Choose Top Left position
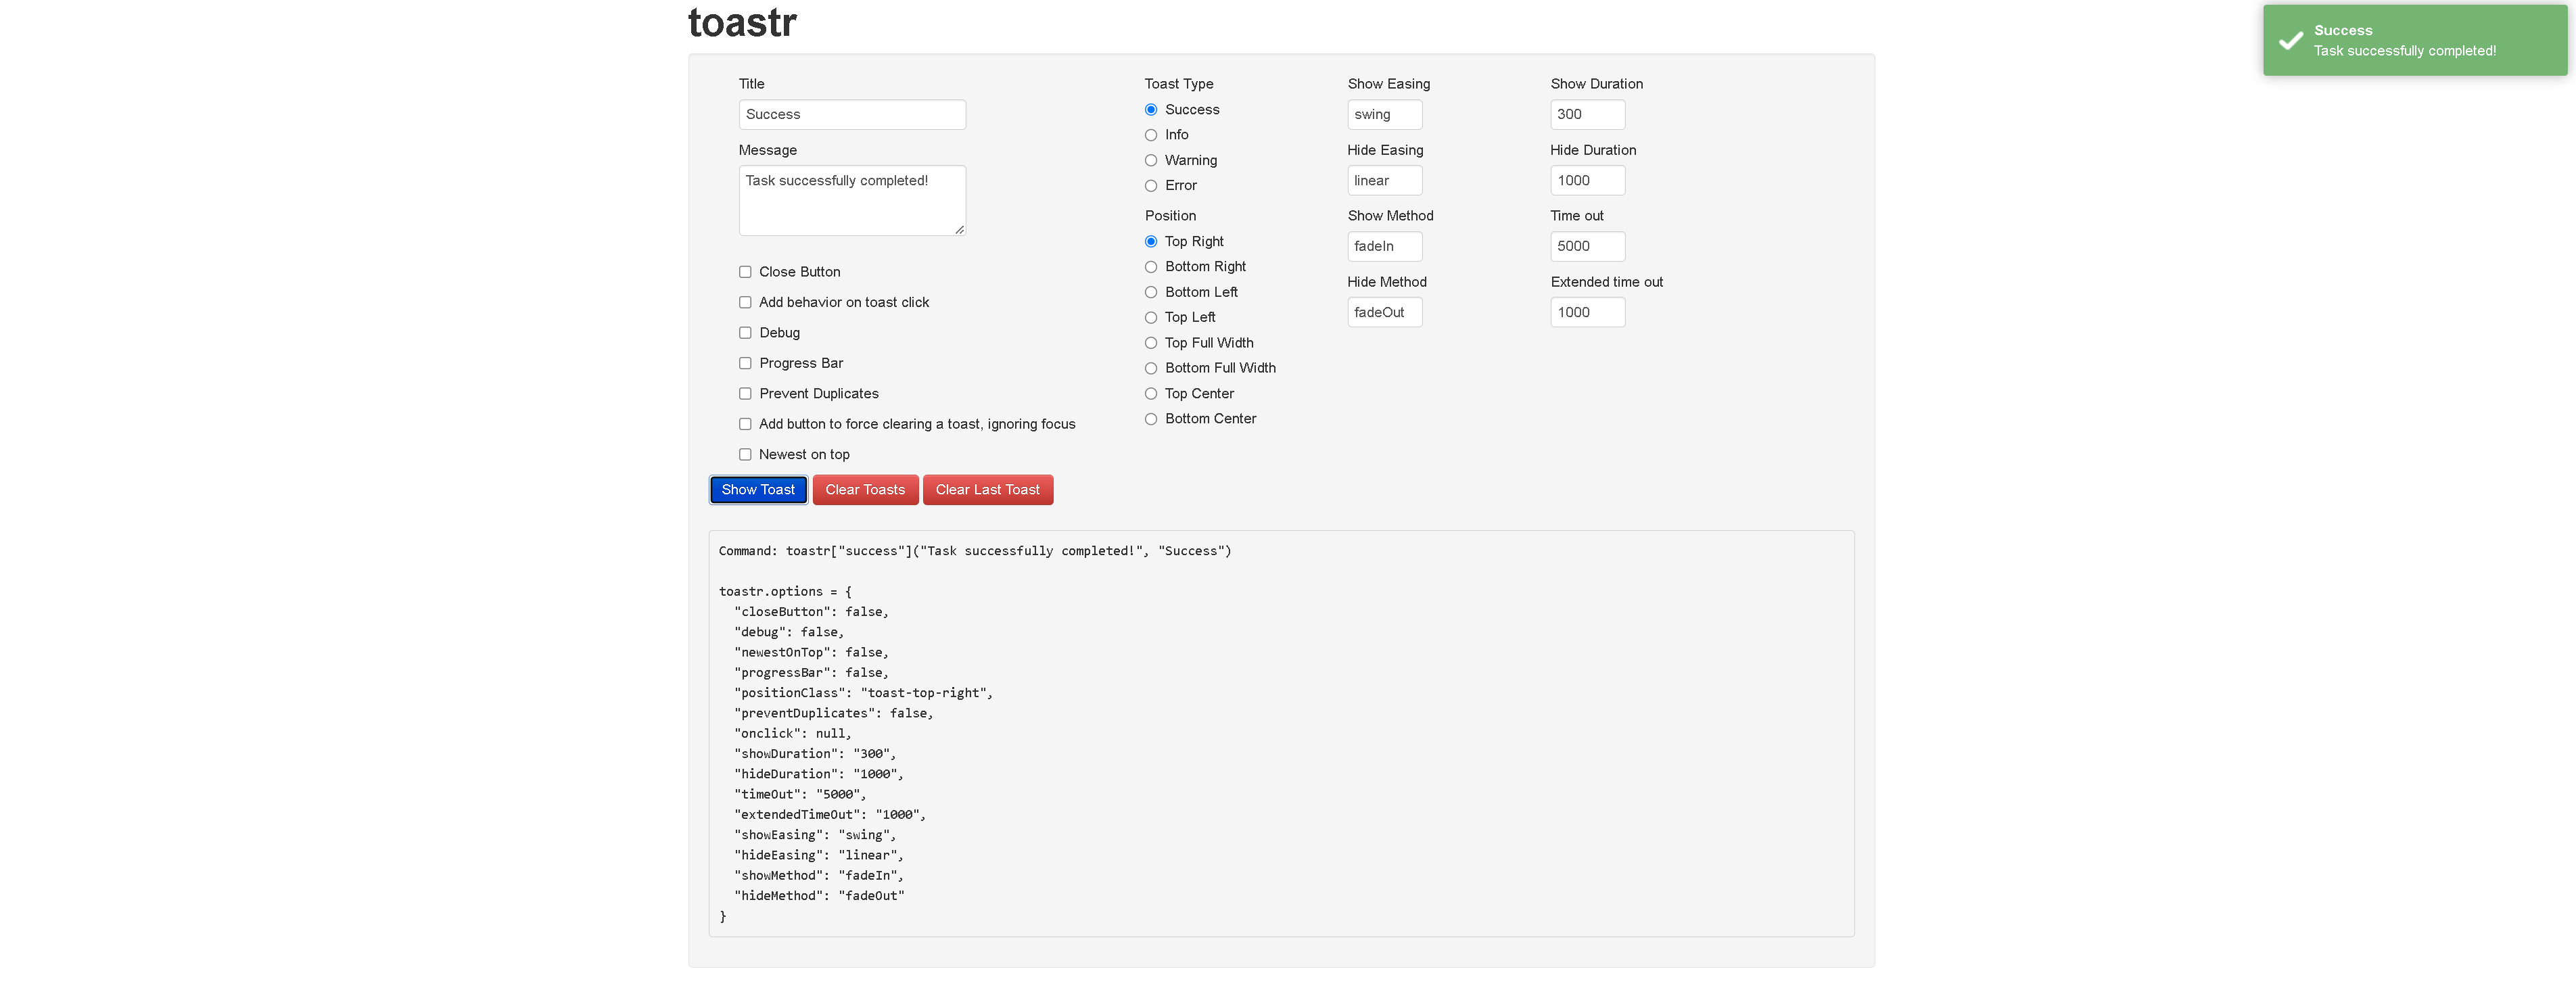2576x994 pixels. 1151,318
